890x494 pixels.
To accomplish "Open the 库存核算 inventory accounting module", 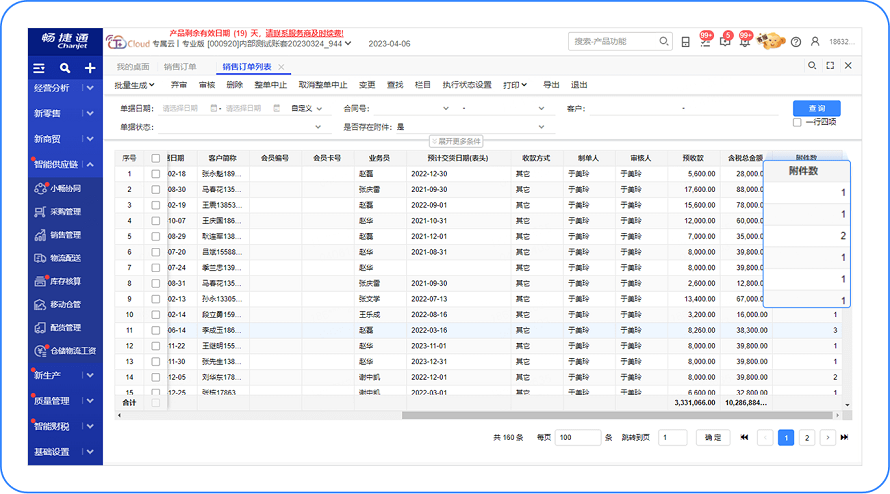I will pos(65,282).
